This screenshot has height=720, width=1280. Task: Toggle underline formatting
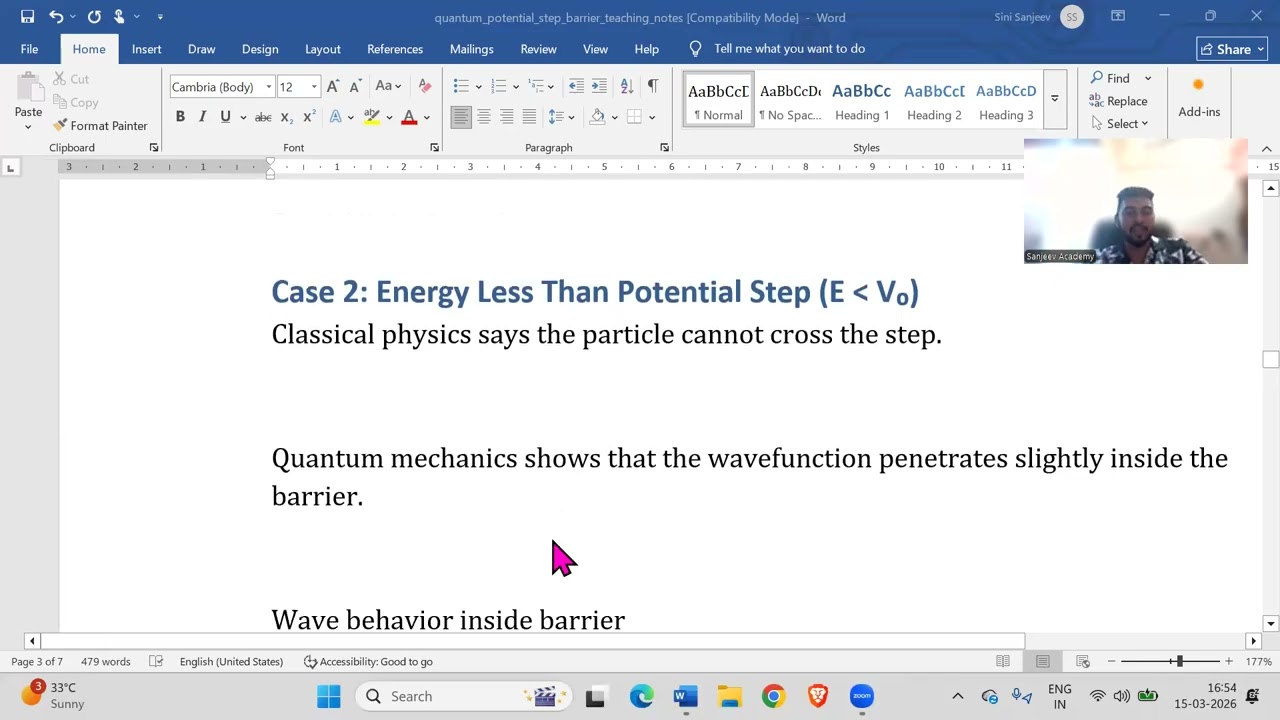click(x=225, y=117)
